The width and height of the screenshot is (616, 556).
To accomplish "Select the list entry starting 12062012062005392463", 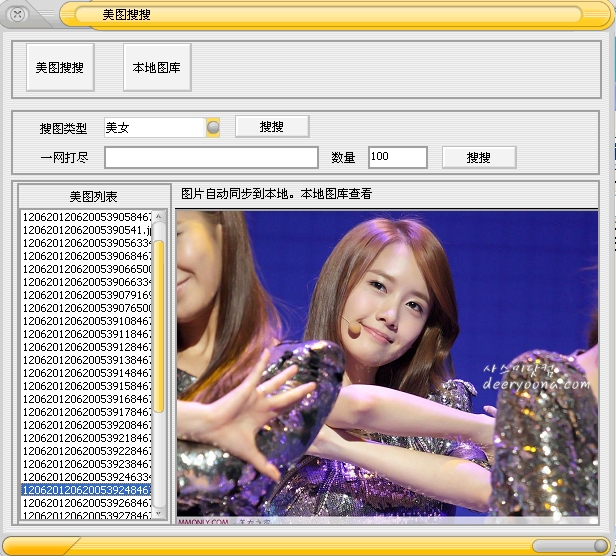I will point(87,477).
